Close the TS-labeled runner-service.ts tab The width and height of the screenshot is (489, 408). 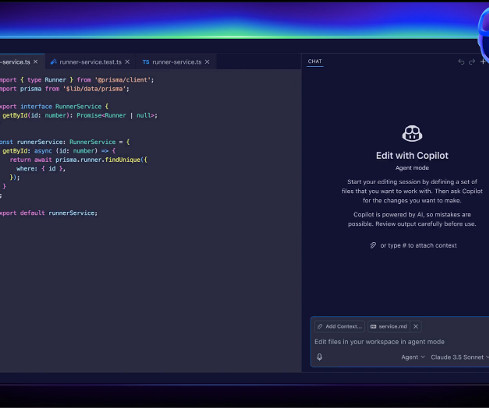[x=207, y=62]
